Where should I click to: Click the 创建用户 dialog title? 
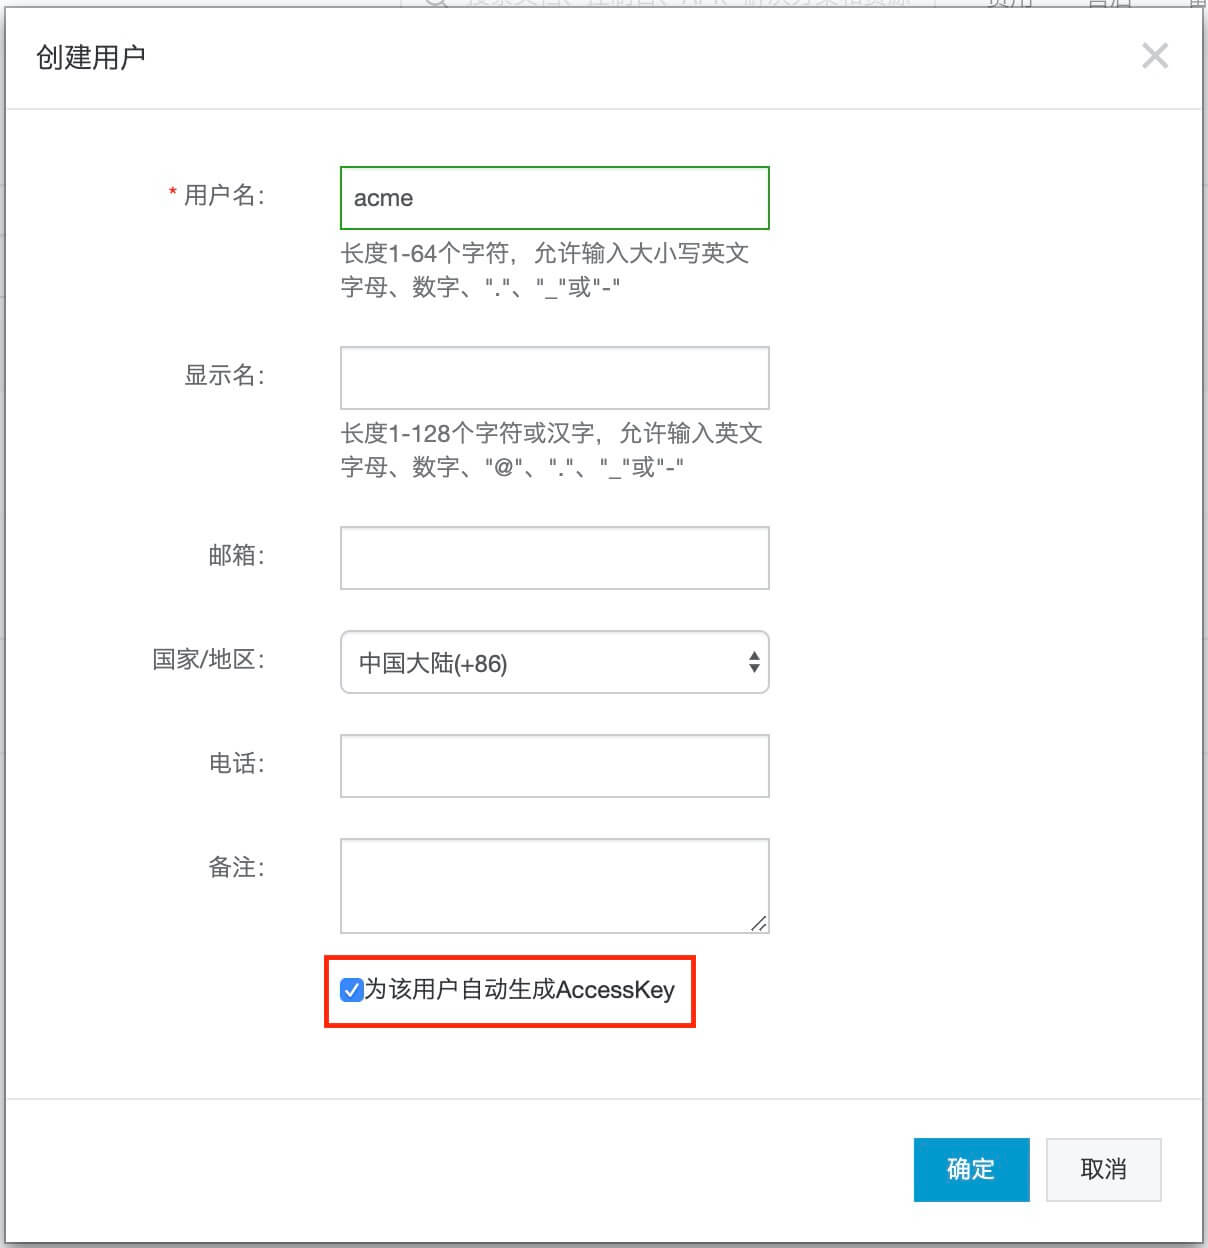[91, 57]
